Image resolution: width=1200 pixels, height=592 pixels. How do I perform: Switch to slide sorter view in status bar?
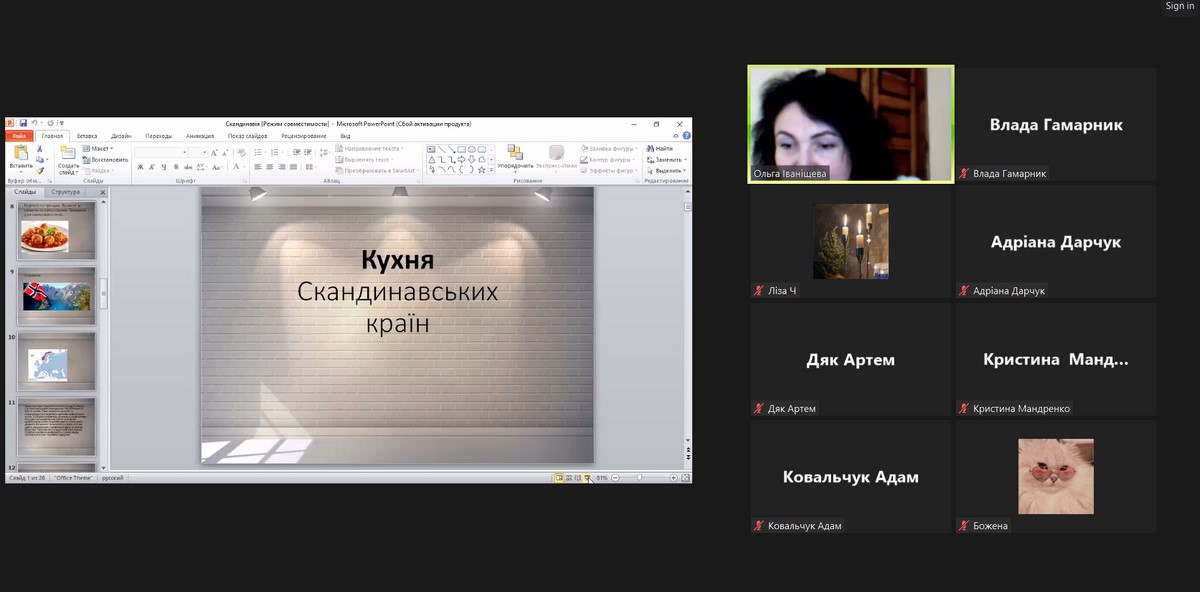pyautogui.click(x=568, y=478)
